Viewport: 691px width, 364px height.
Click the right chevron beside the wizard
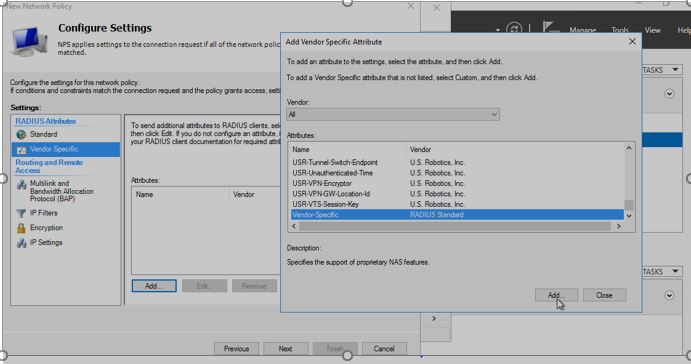pos(434,318)
